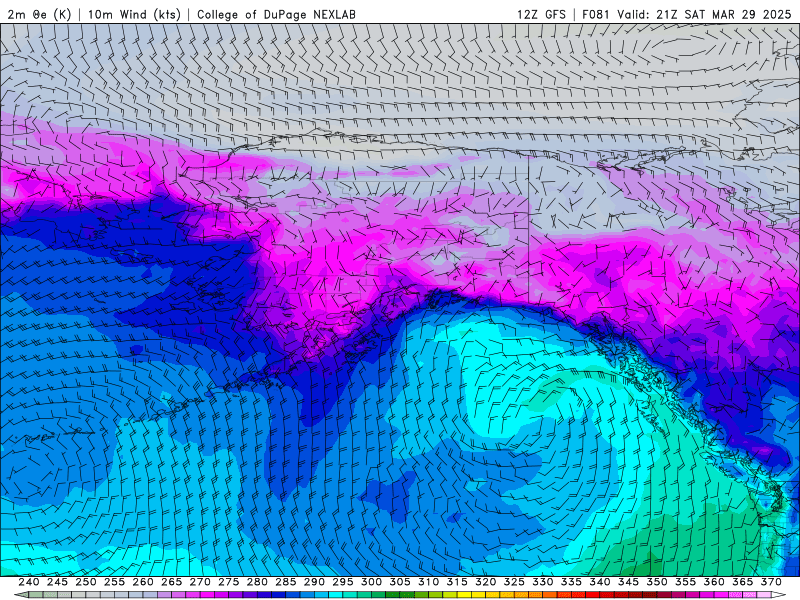Click the 360 value on the color scale
Viewport: 800px width, 600px height.
[x=714, y=582]
